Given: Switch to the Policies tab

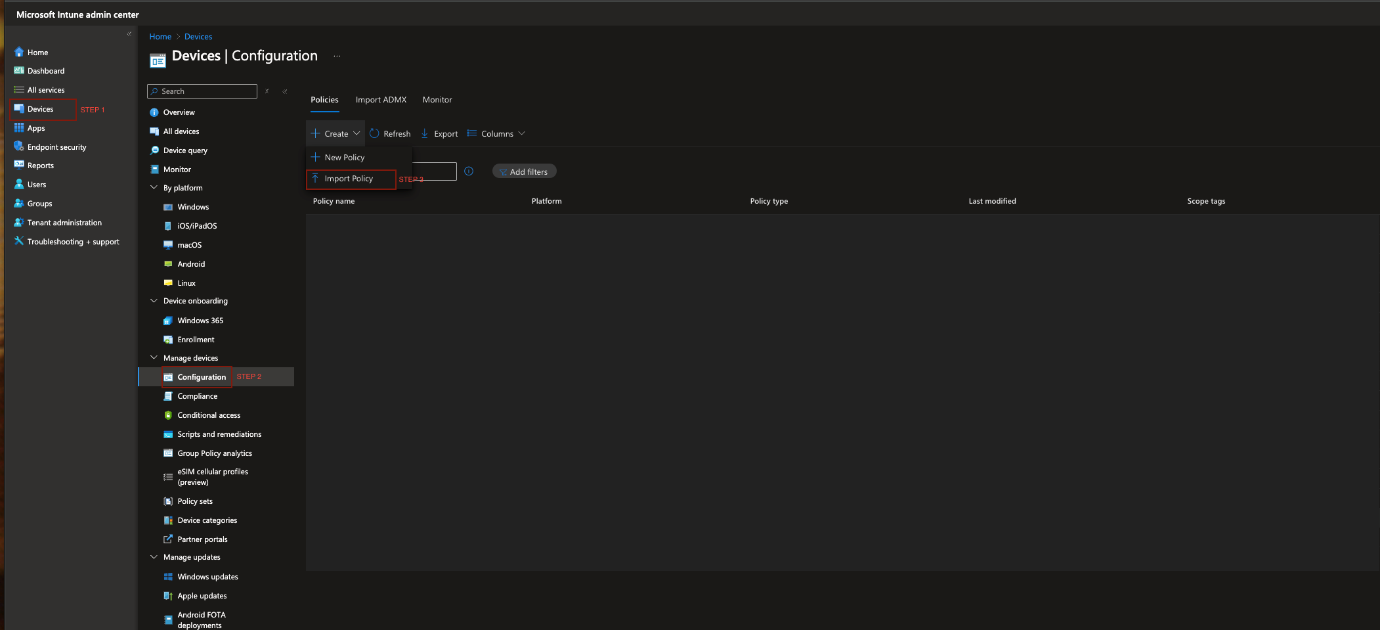Looking at the screenshot, I should (x=324, y=100).
